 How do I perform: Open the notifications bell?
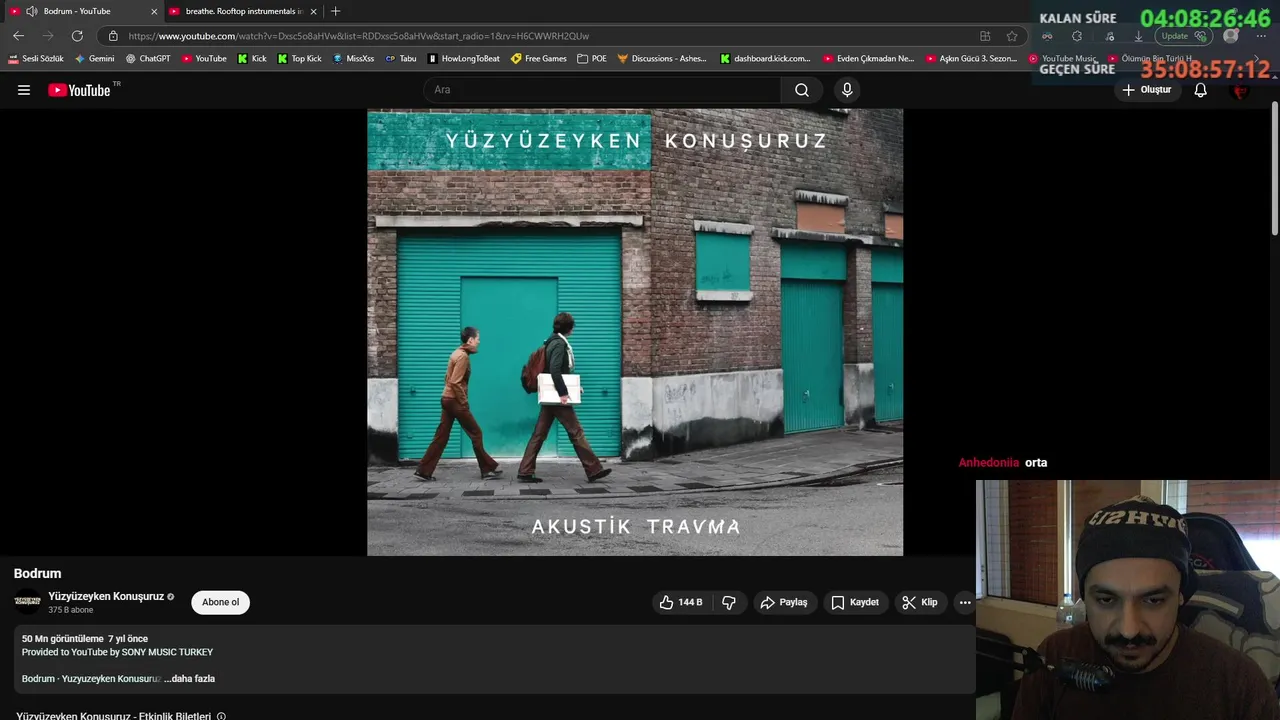point(1201,90)
